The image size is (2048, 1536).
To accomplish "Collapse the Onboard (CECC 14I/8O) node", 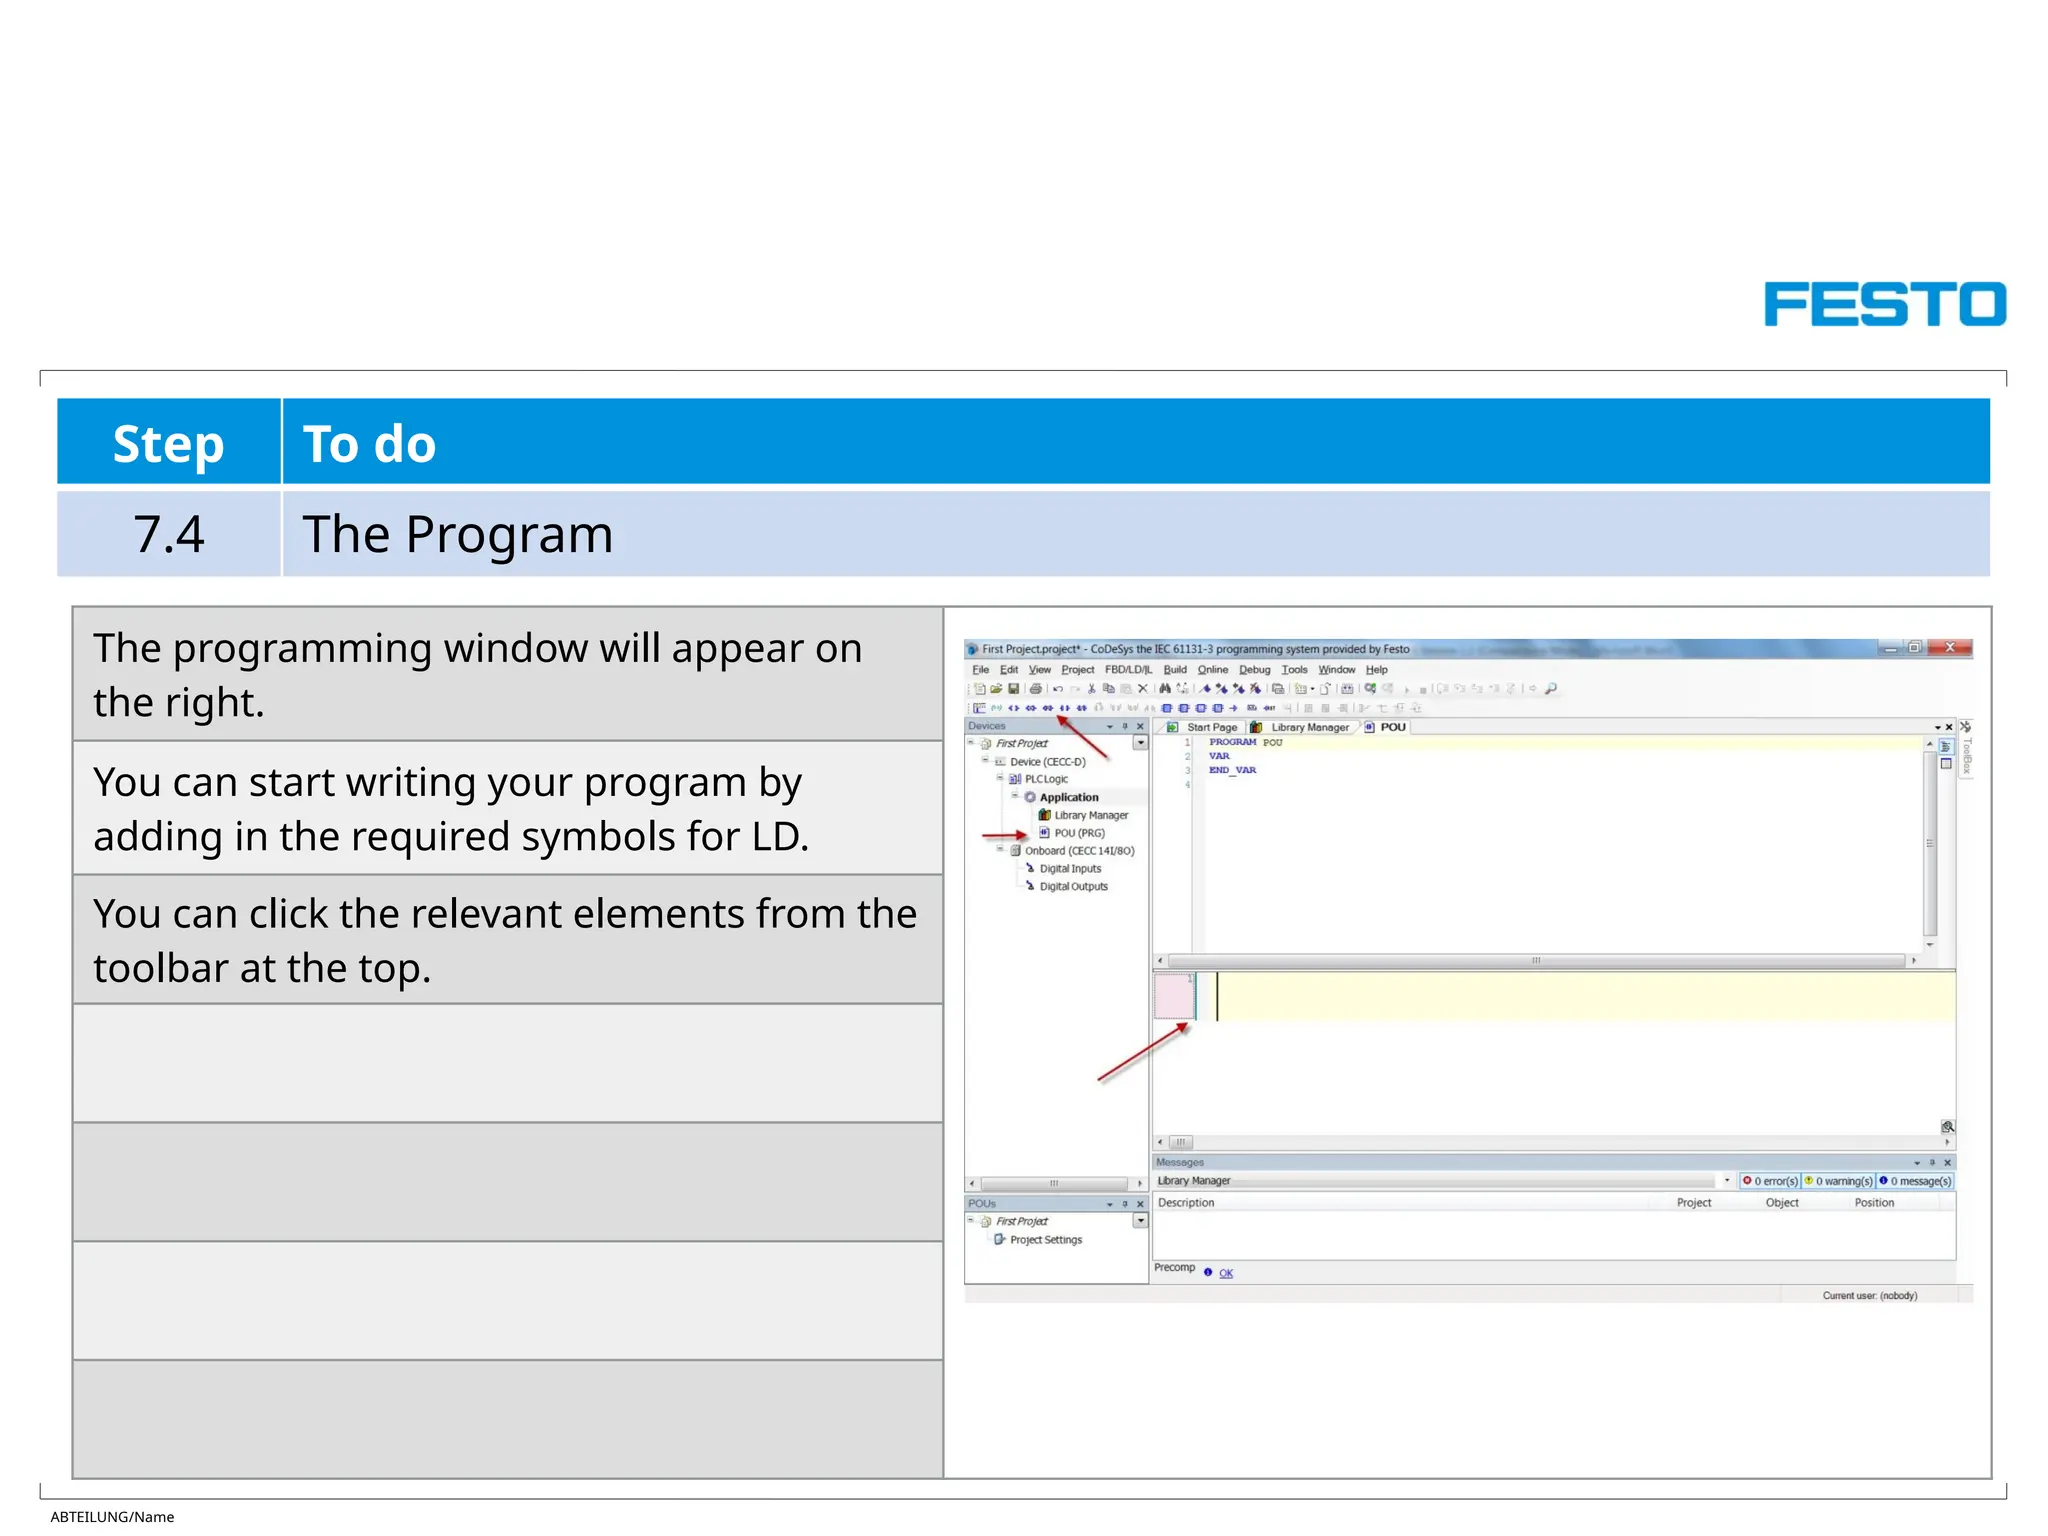I will (1000, 850).
